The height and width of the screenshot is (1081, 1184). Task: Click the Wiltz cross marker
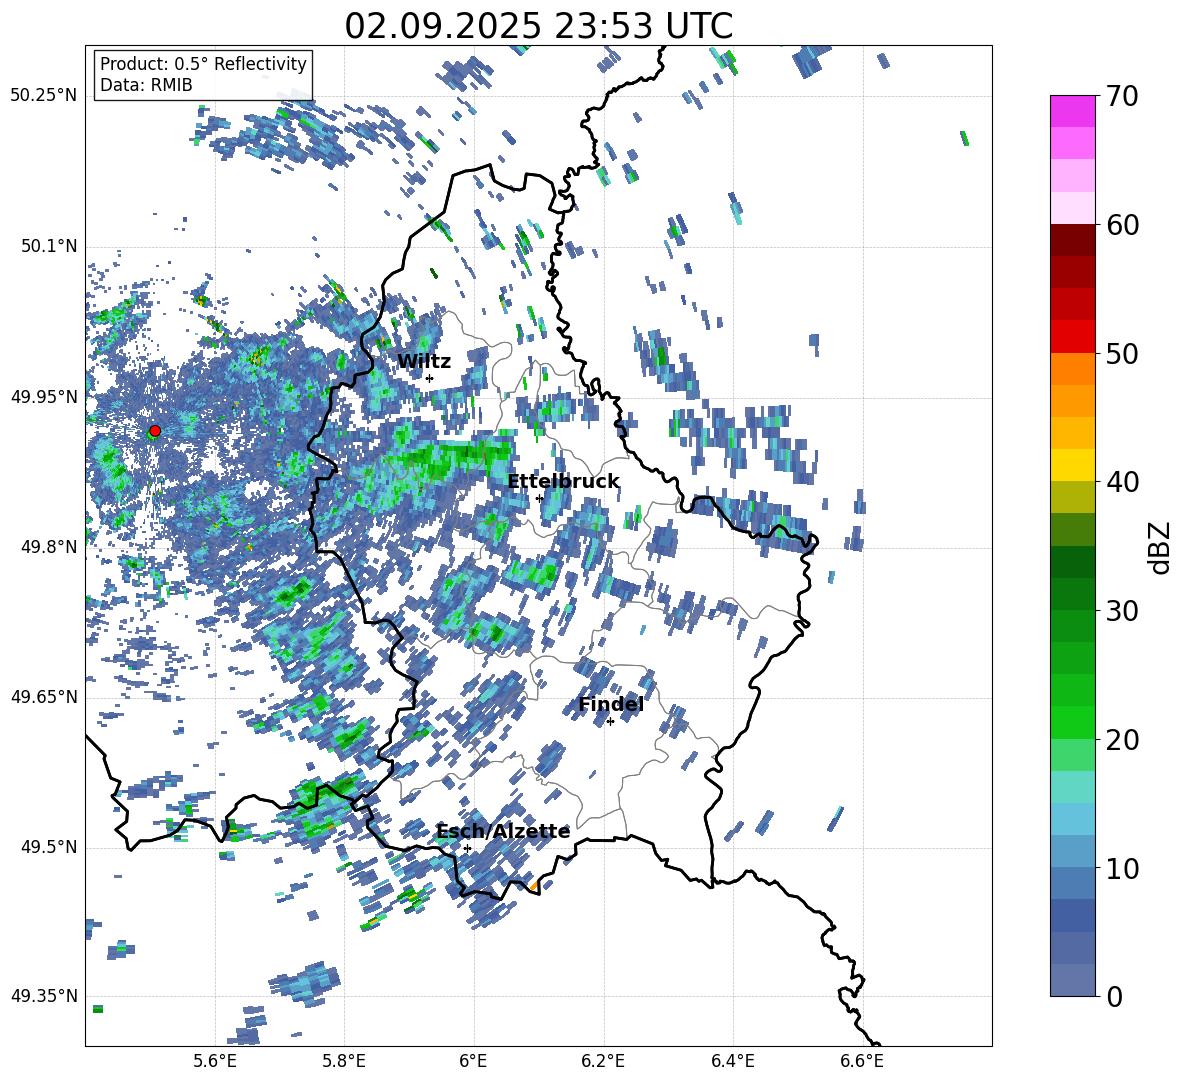(x=430, y=378)
